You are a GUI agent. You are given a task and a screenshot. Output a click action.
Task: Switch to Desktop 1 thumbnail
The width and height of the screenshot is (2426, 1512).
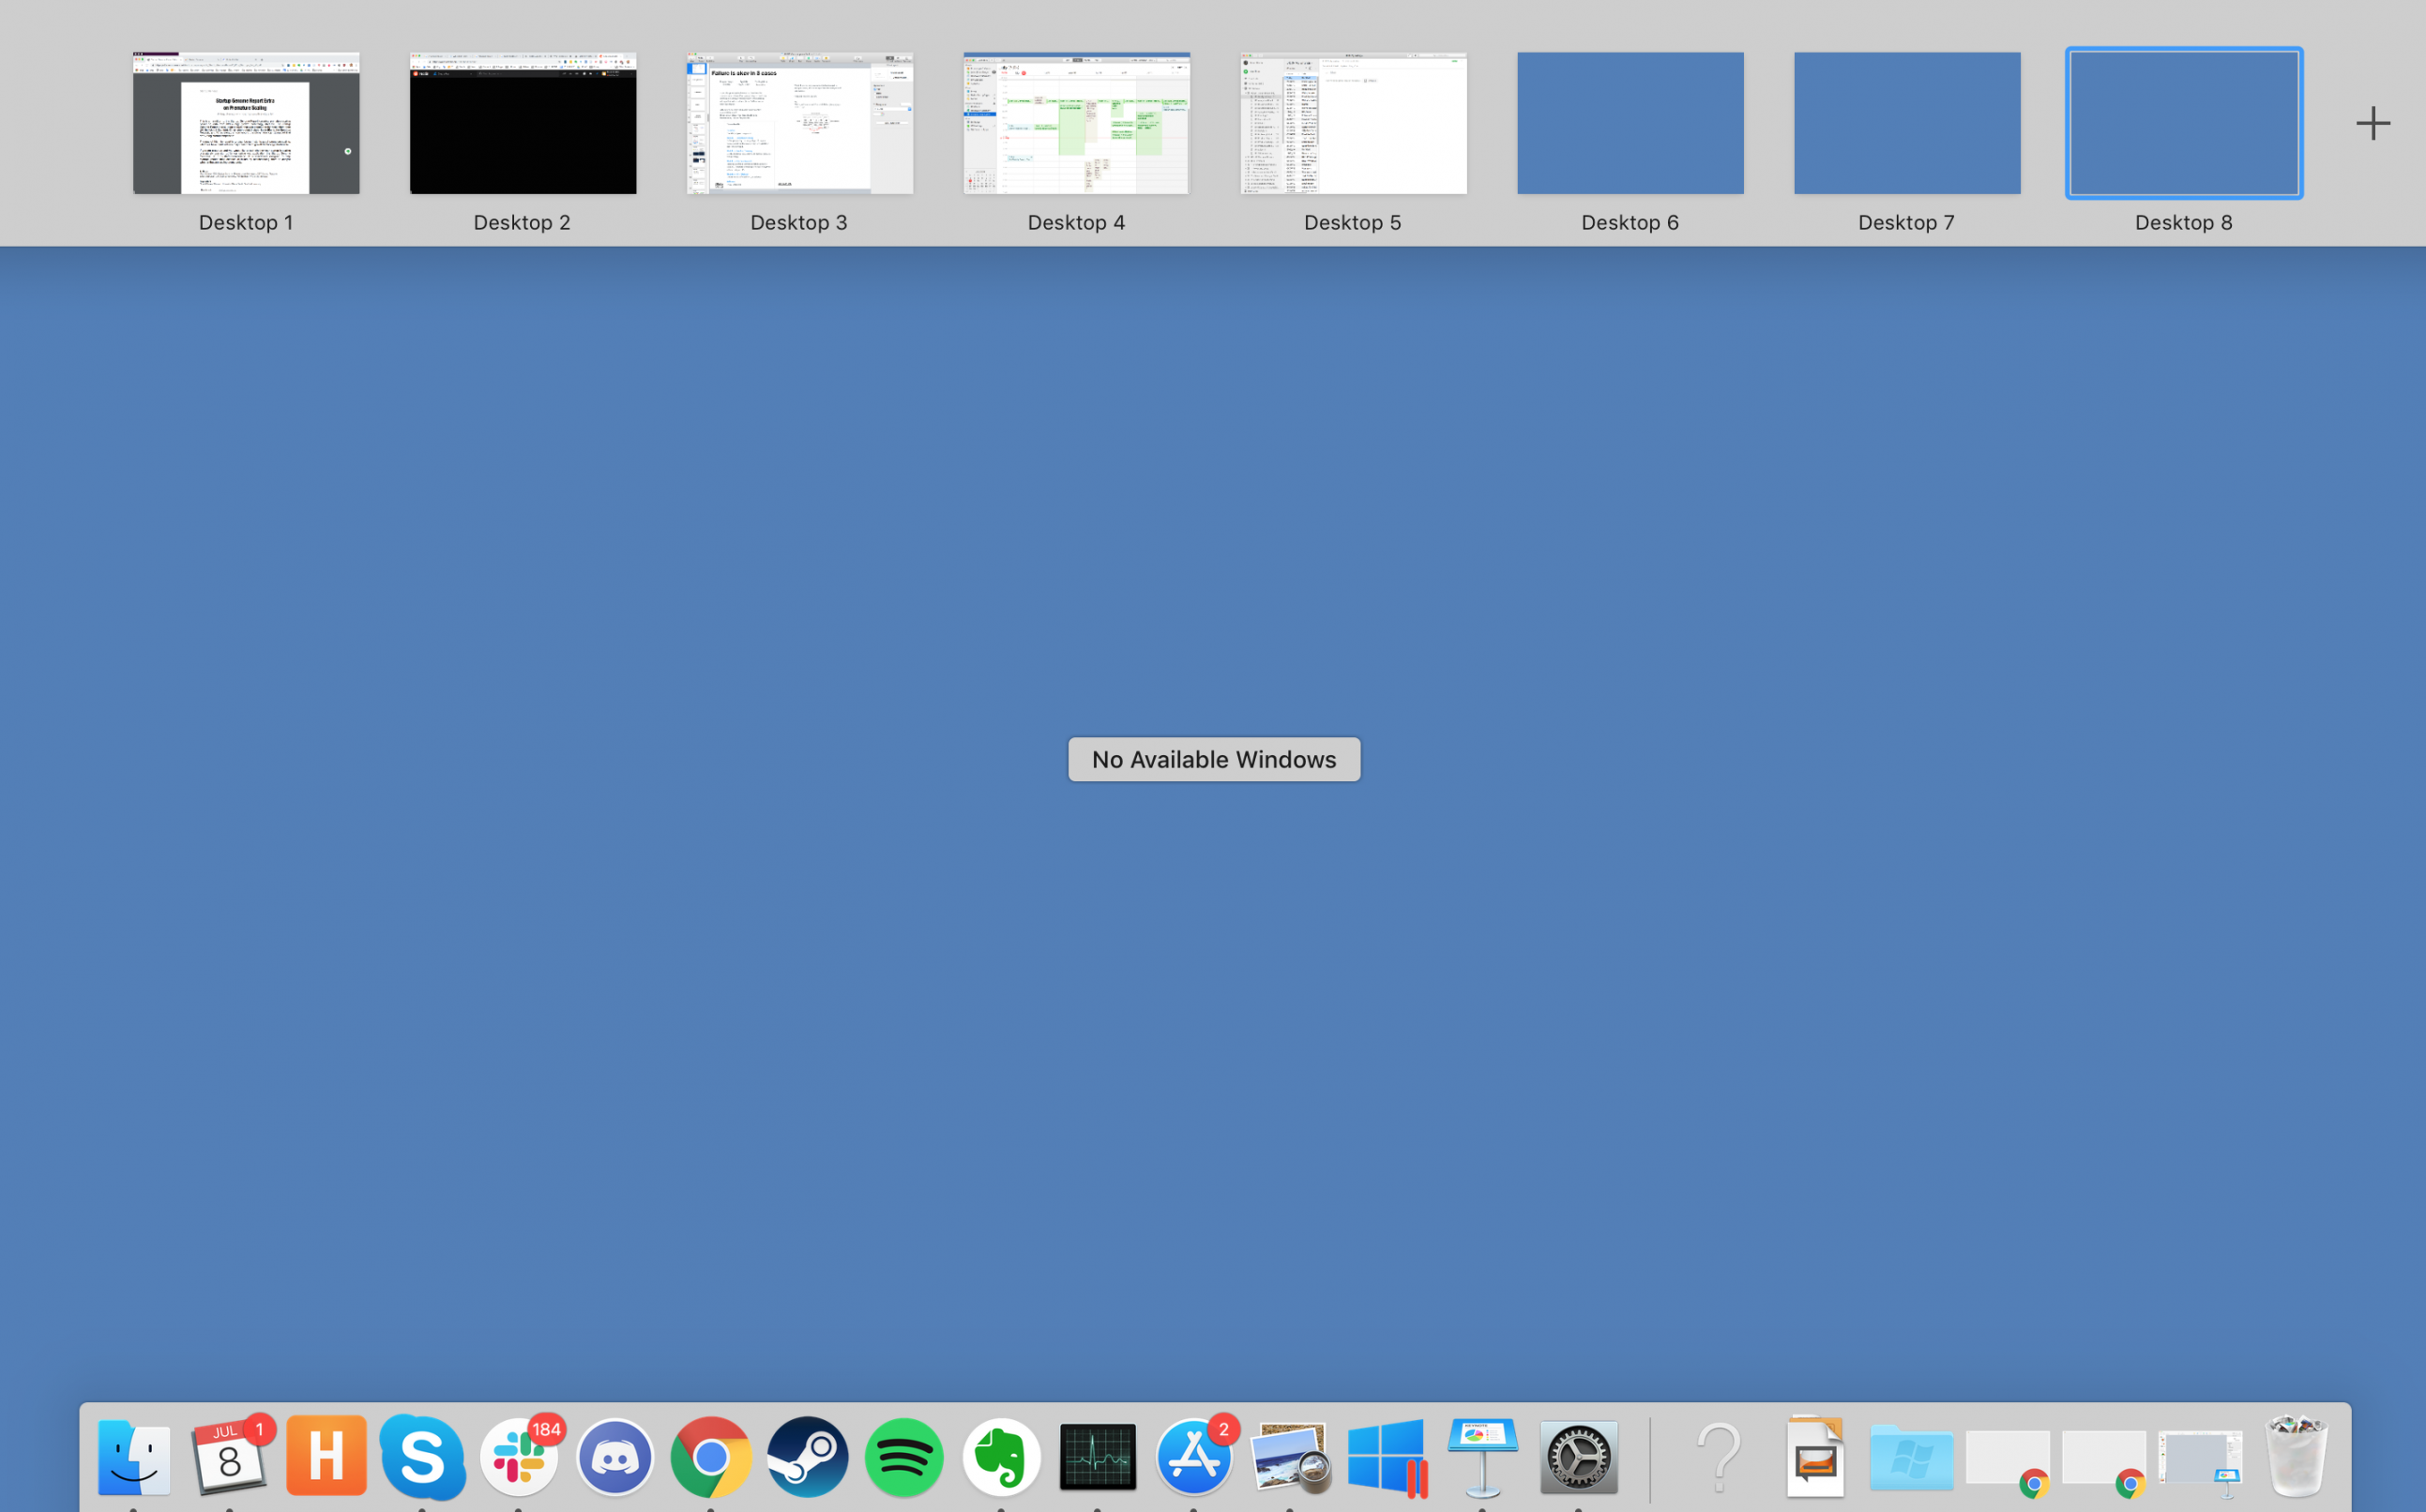[x=246, y=123]
